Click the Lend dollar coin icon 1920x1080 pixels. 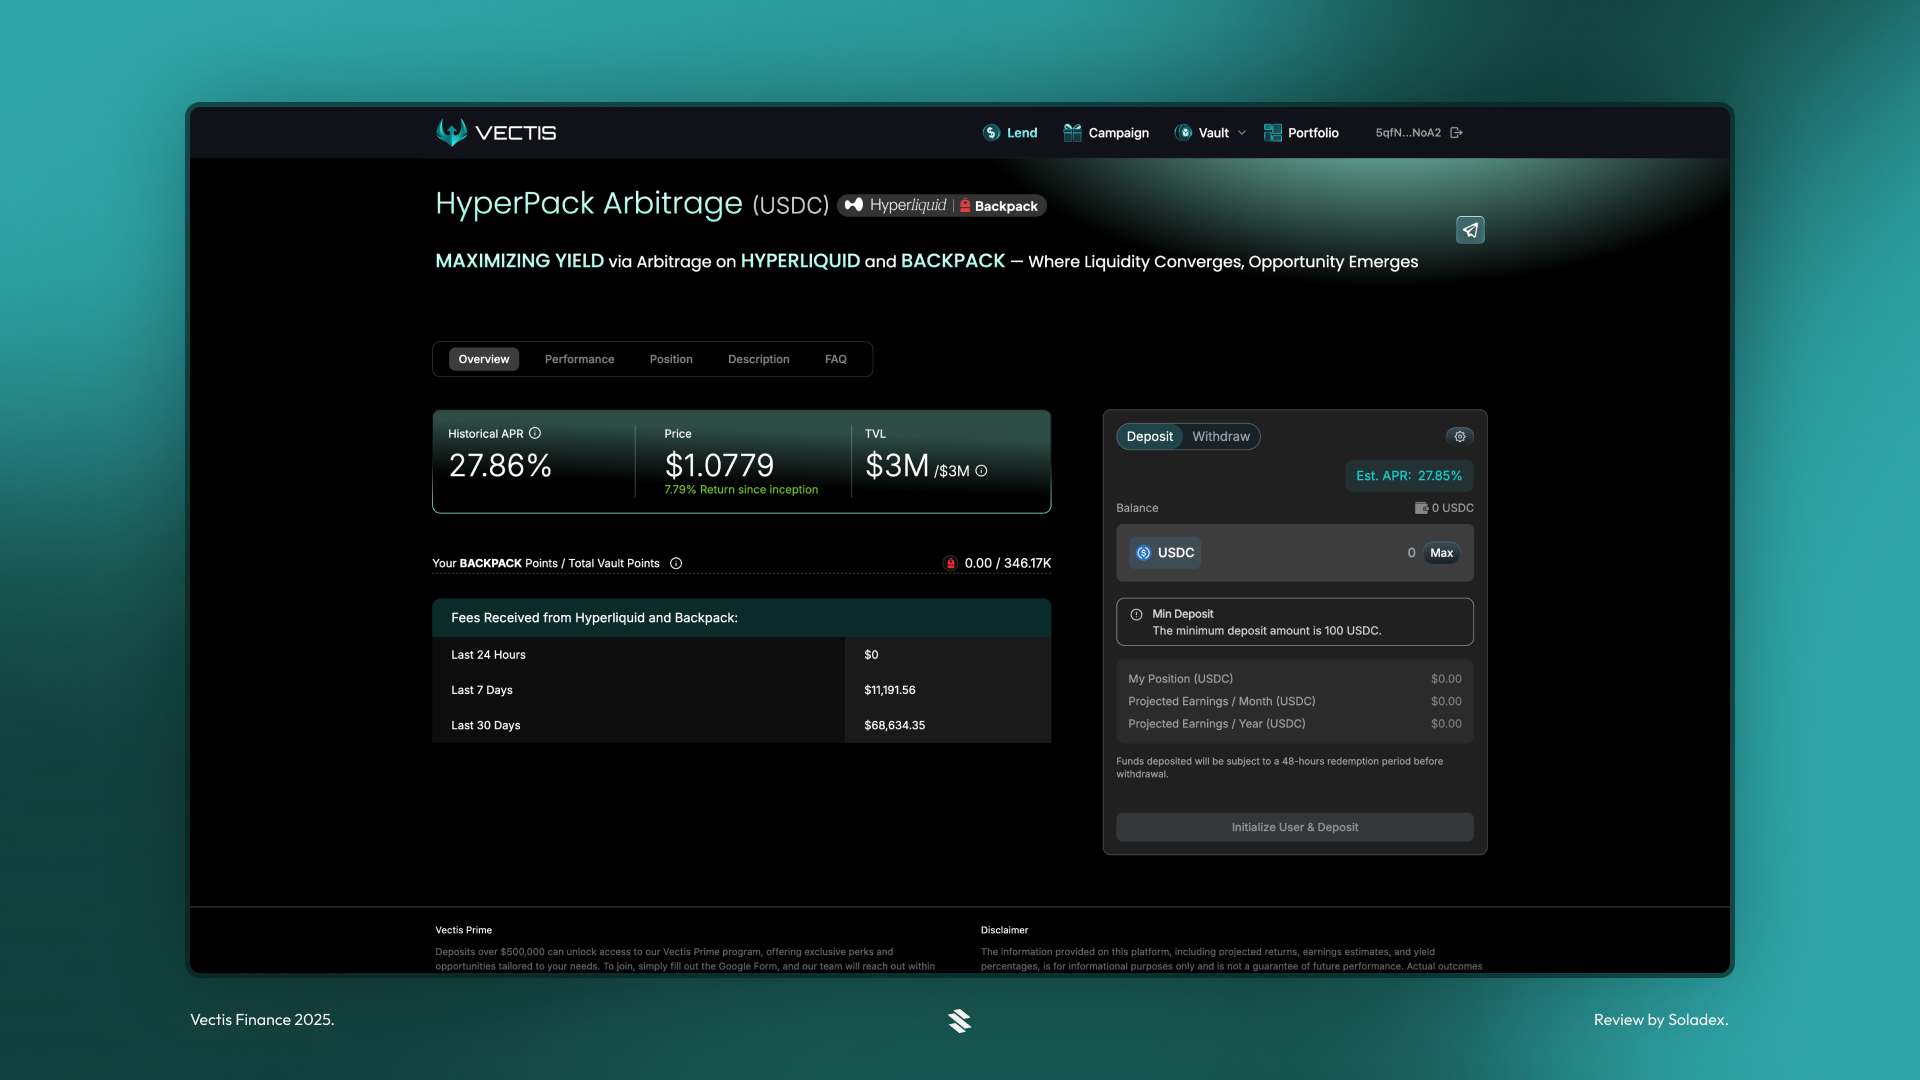(991, 133)
